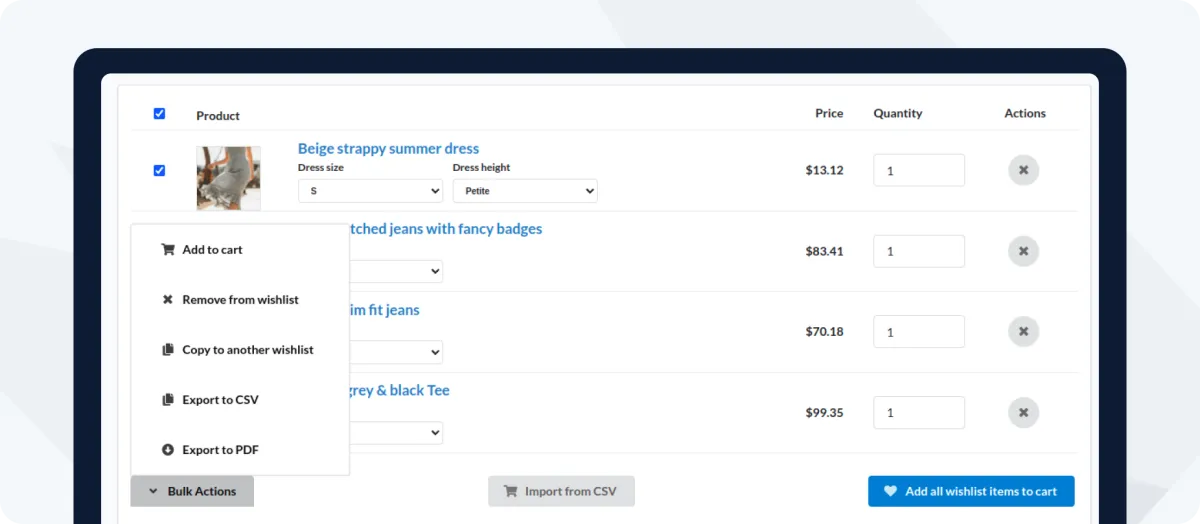Open the Dress size dropdown showing S
The height and width of the screenshot is (524, 1200).
[x=370, y=191]
